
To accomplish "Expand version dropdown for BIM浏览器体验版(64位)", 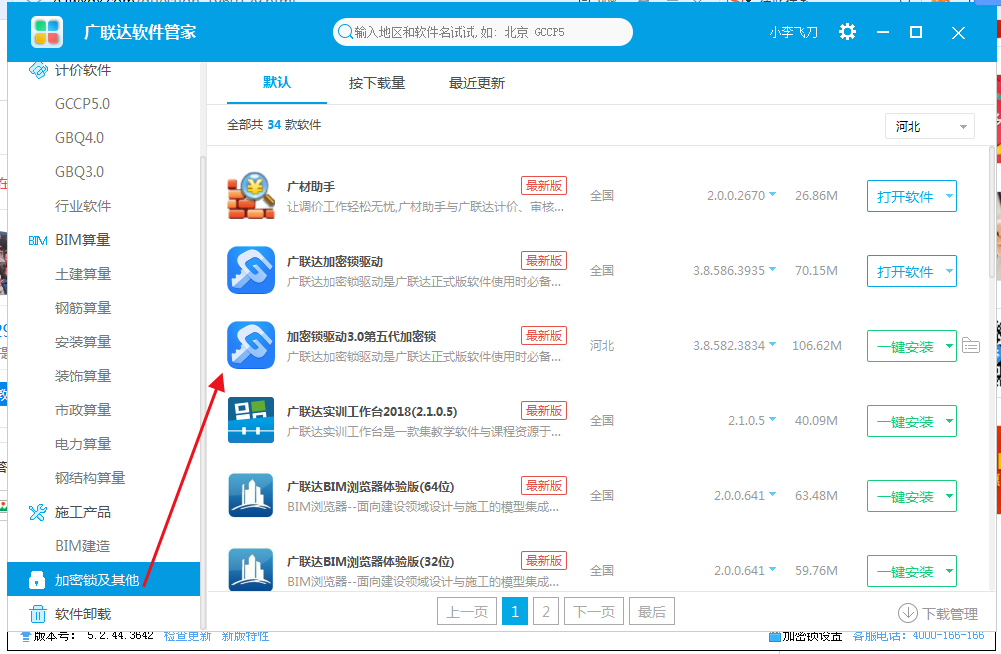I will [772, 494].
